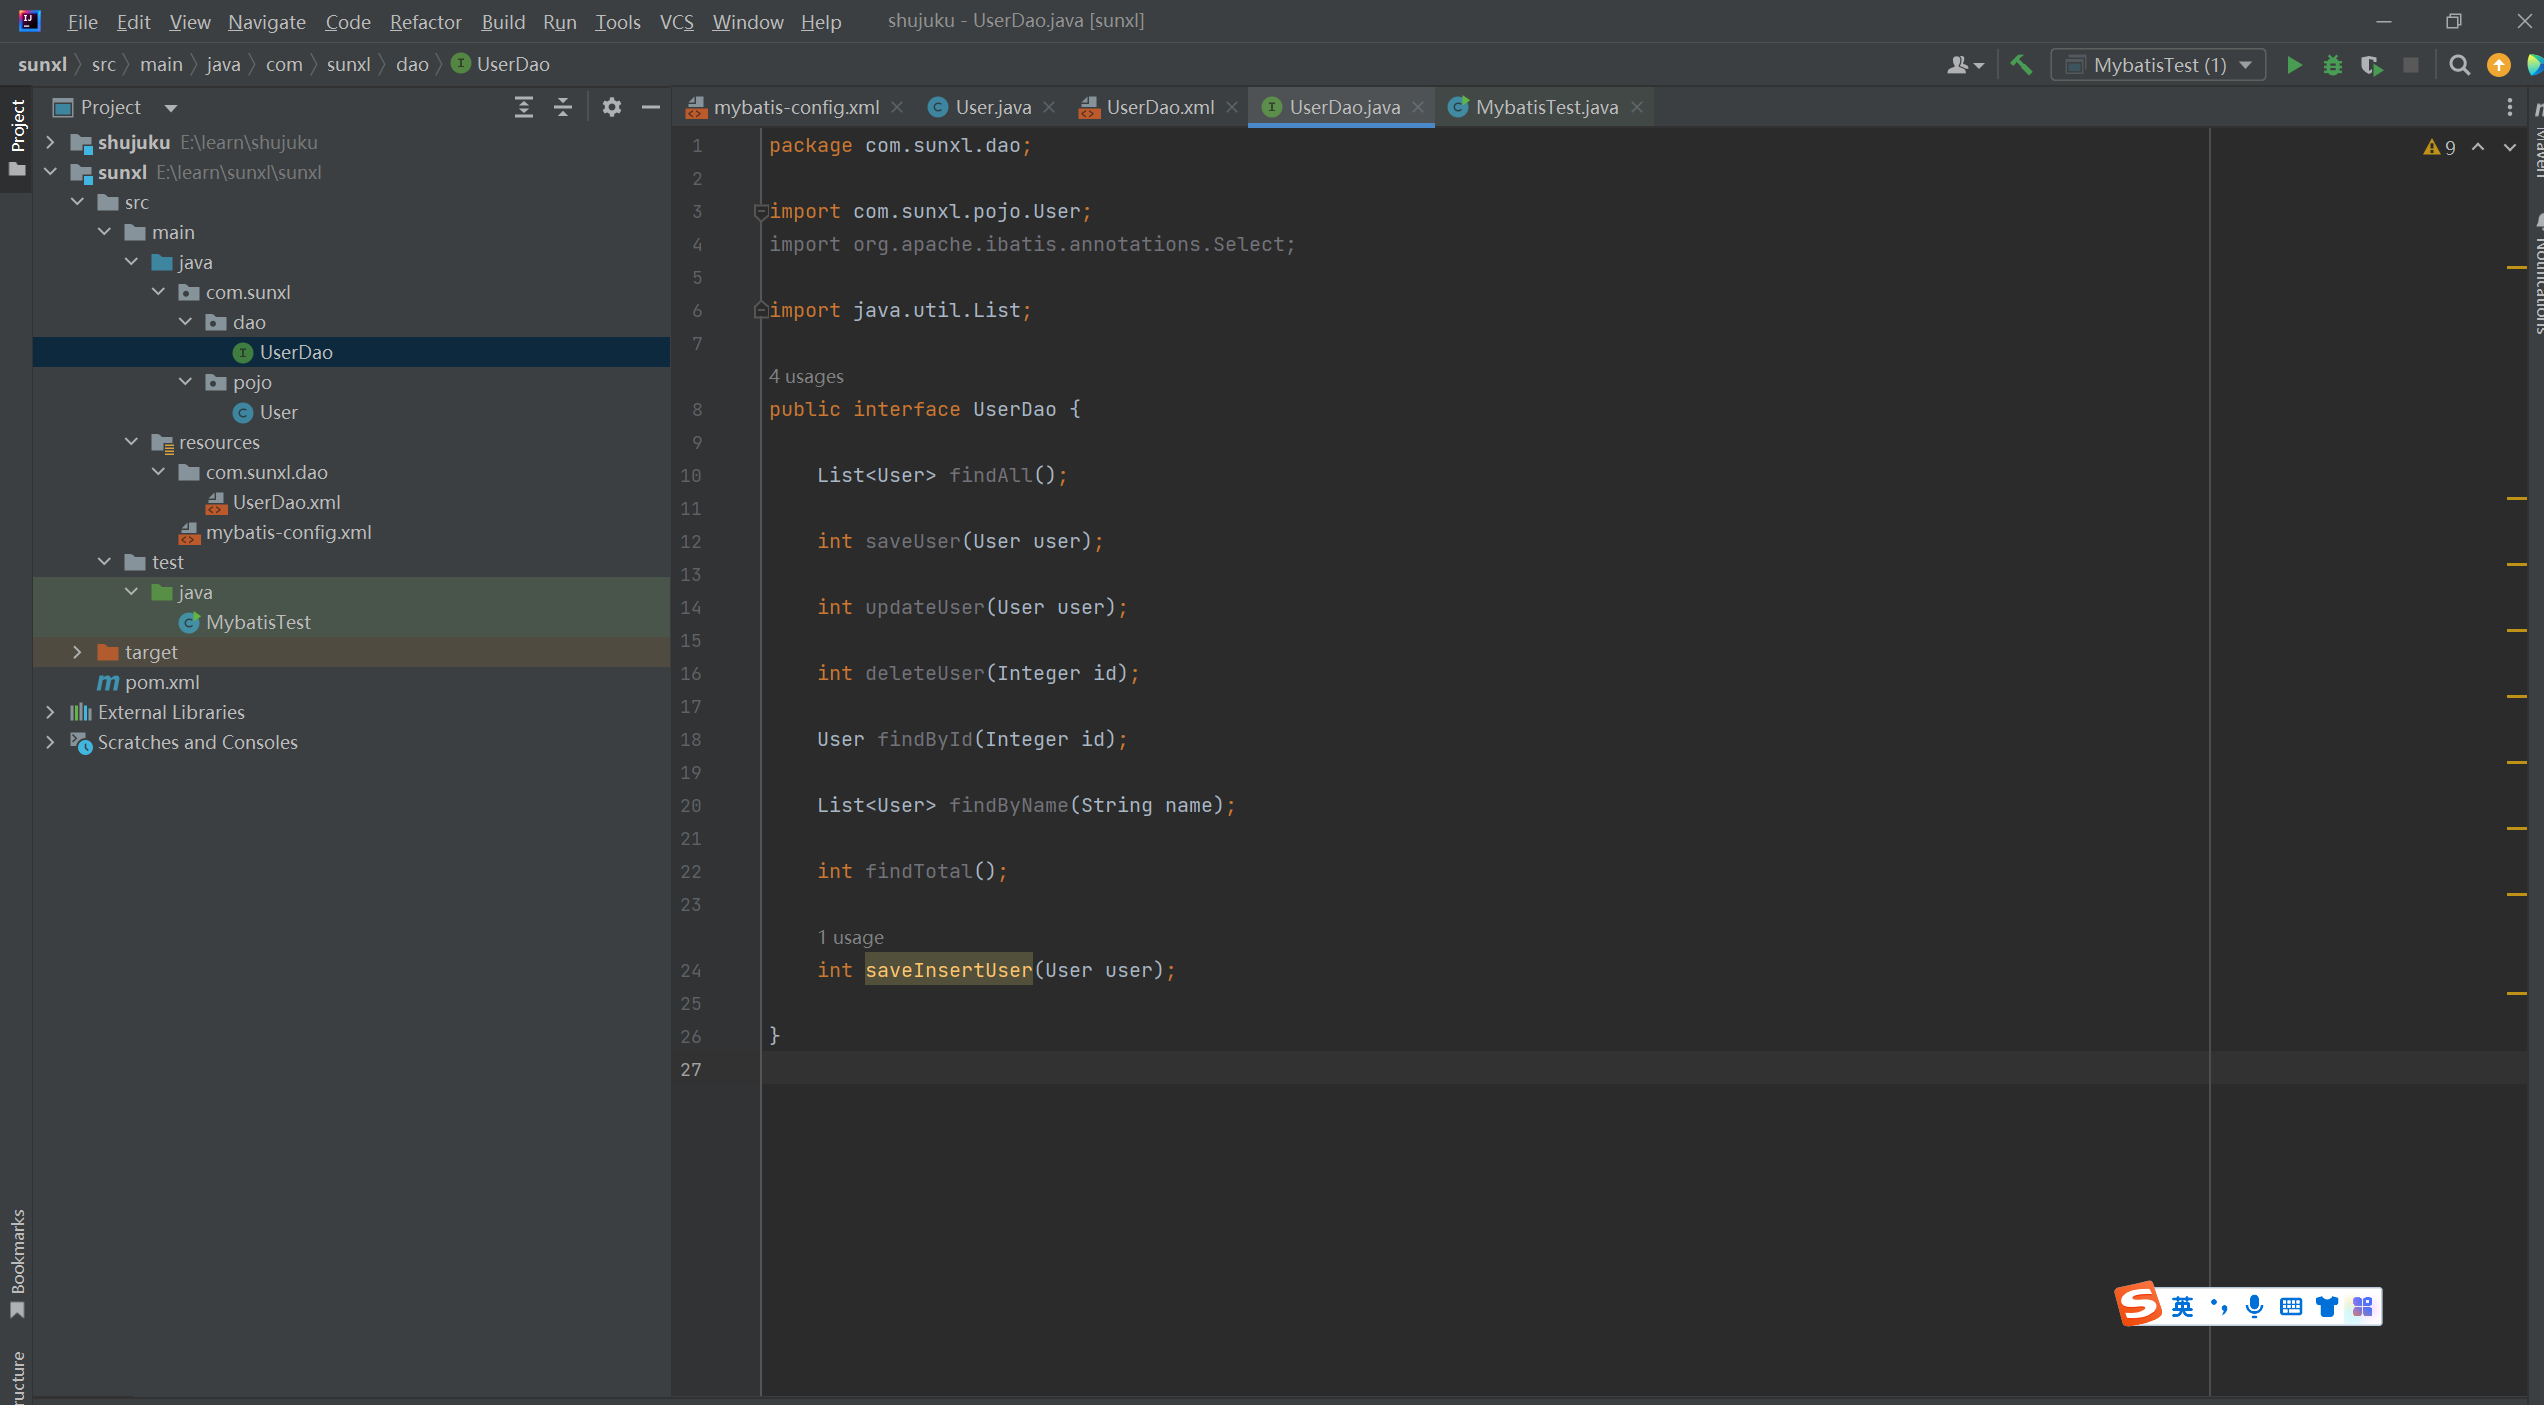Toggle Sogou input language to English

tap(2182, 1306)
